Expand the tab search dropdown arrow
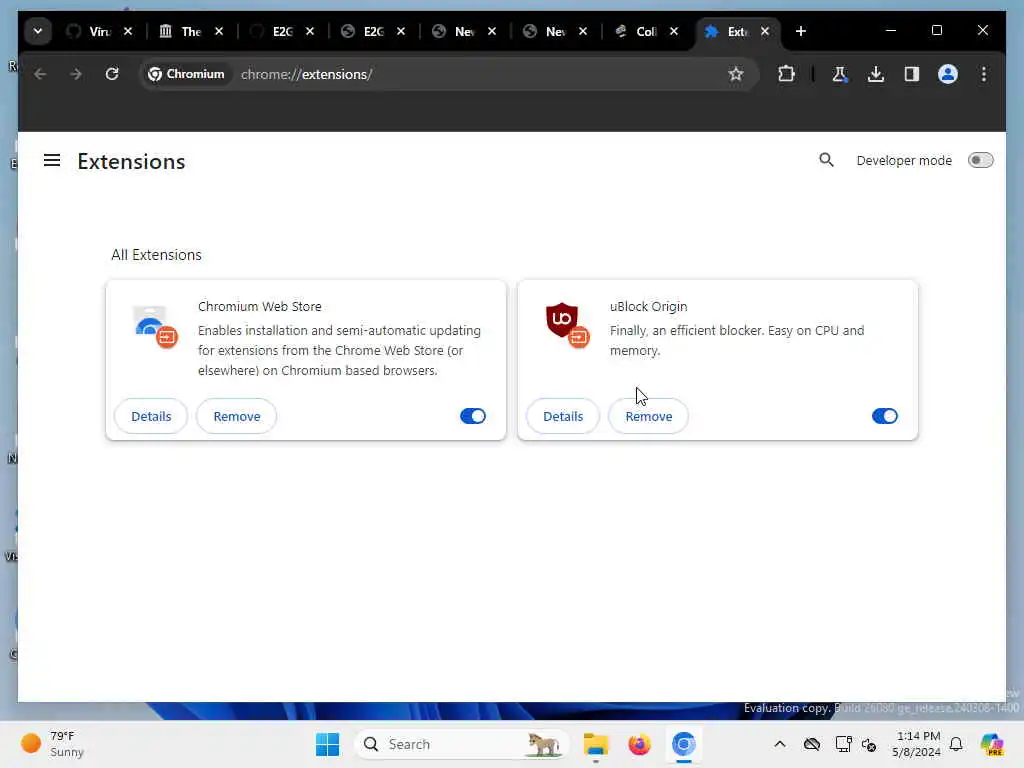1024x768 pixels. click(38, 31)
